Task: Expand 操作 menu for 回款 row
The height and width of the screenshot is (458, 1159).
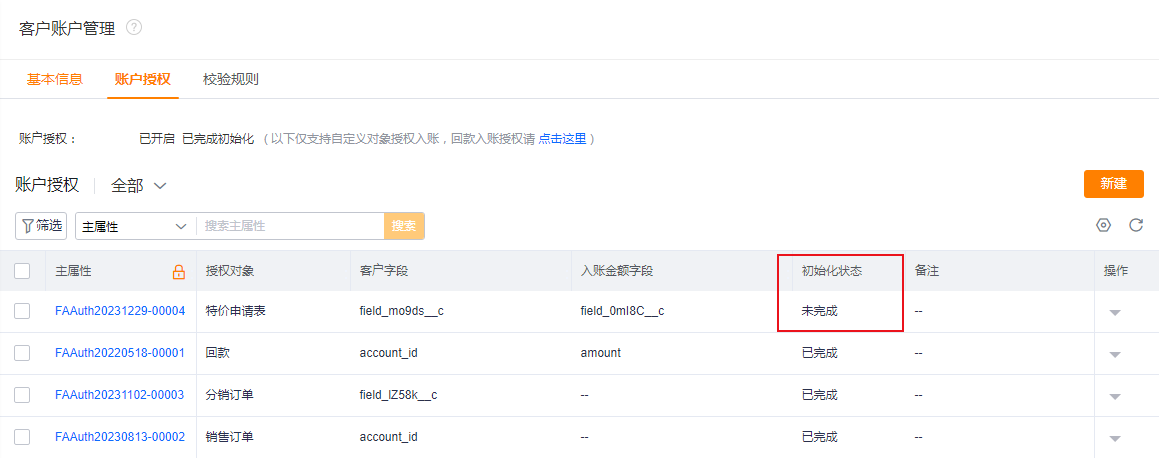Action: (1115, 355)
